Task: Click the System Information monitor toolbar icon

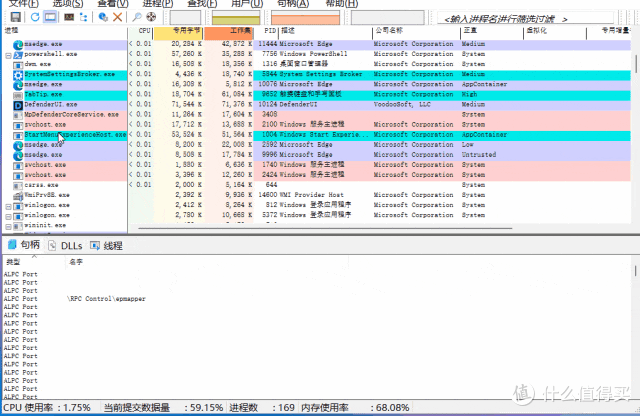Action: pos(69,17)
